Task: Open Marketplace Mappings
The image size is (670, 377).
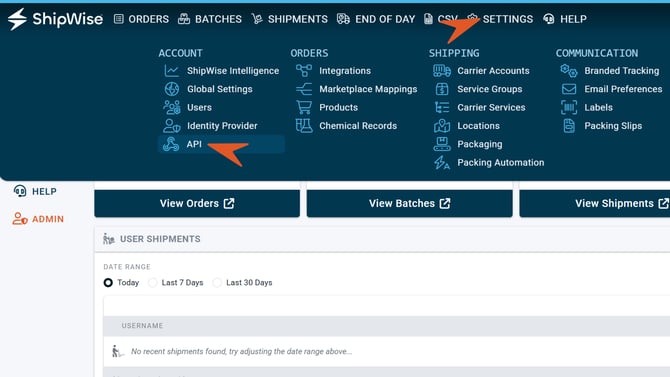Action: [368, 89]
